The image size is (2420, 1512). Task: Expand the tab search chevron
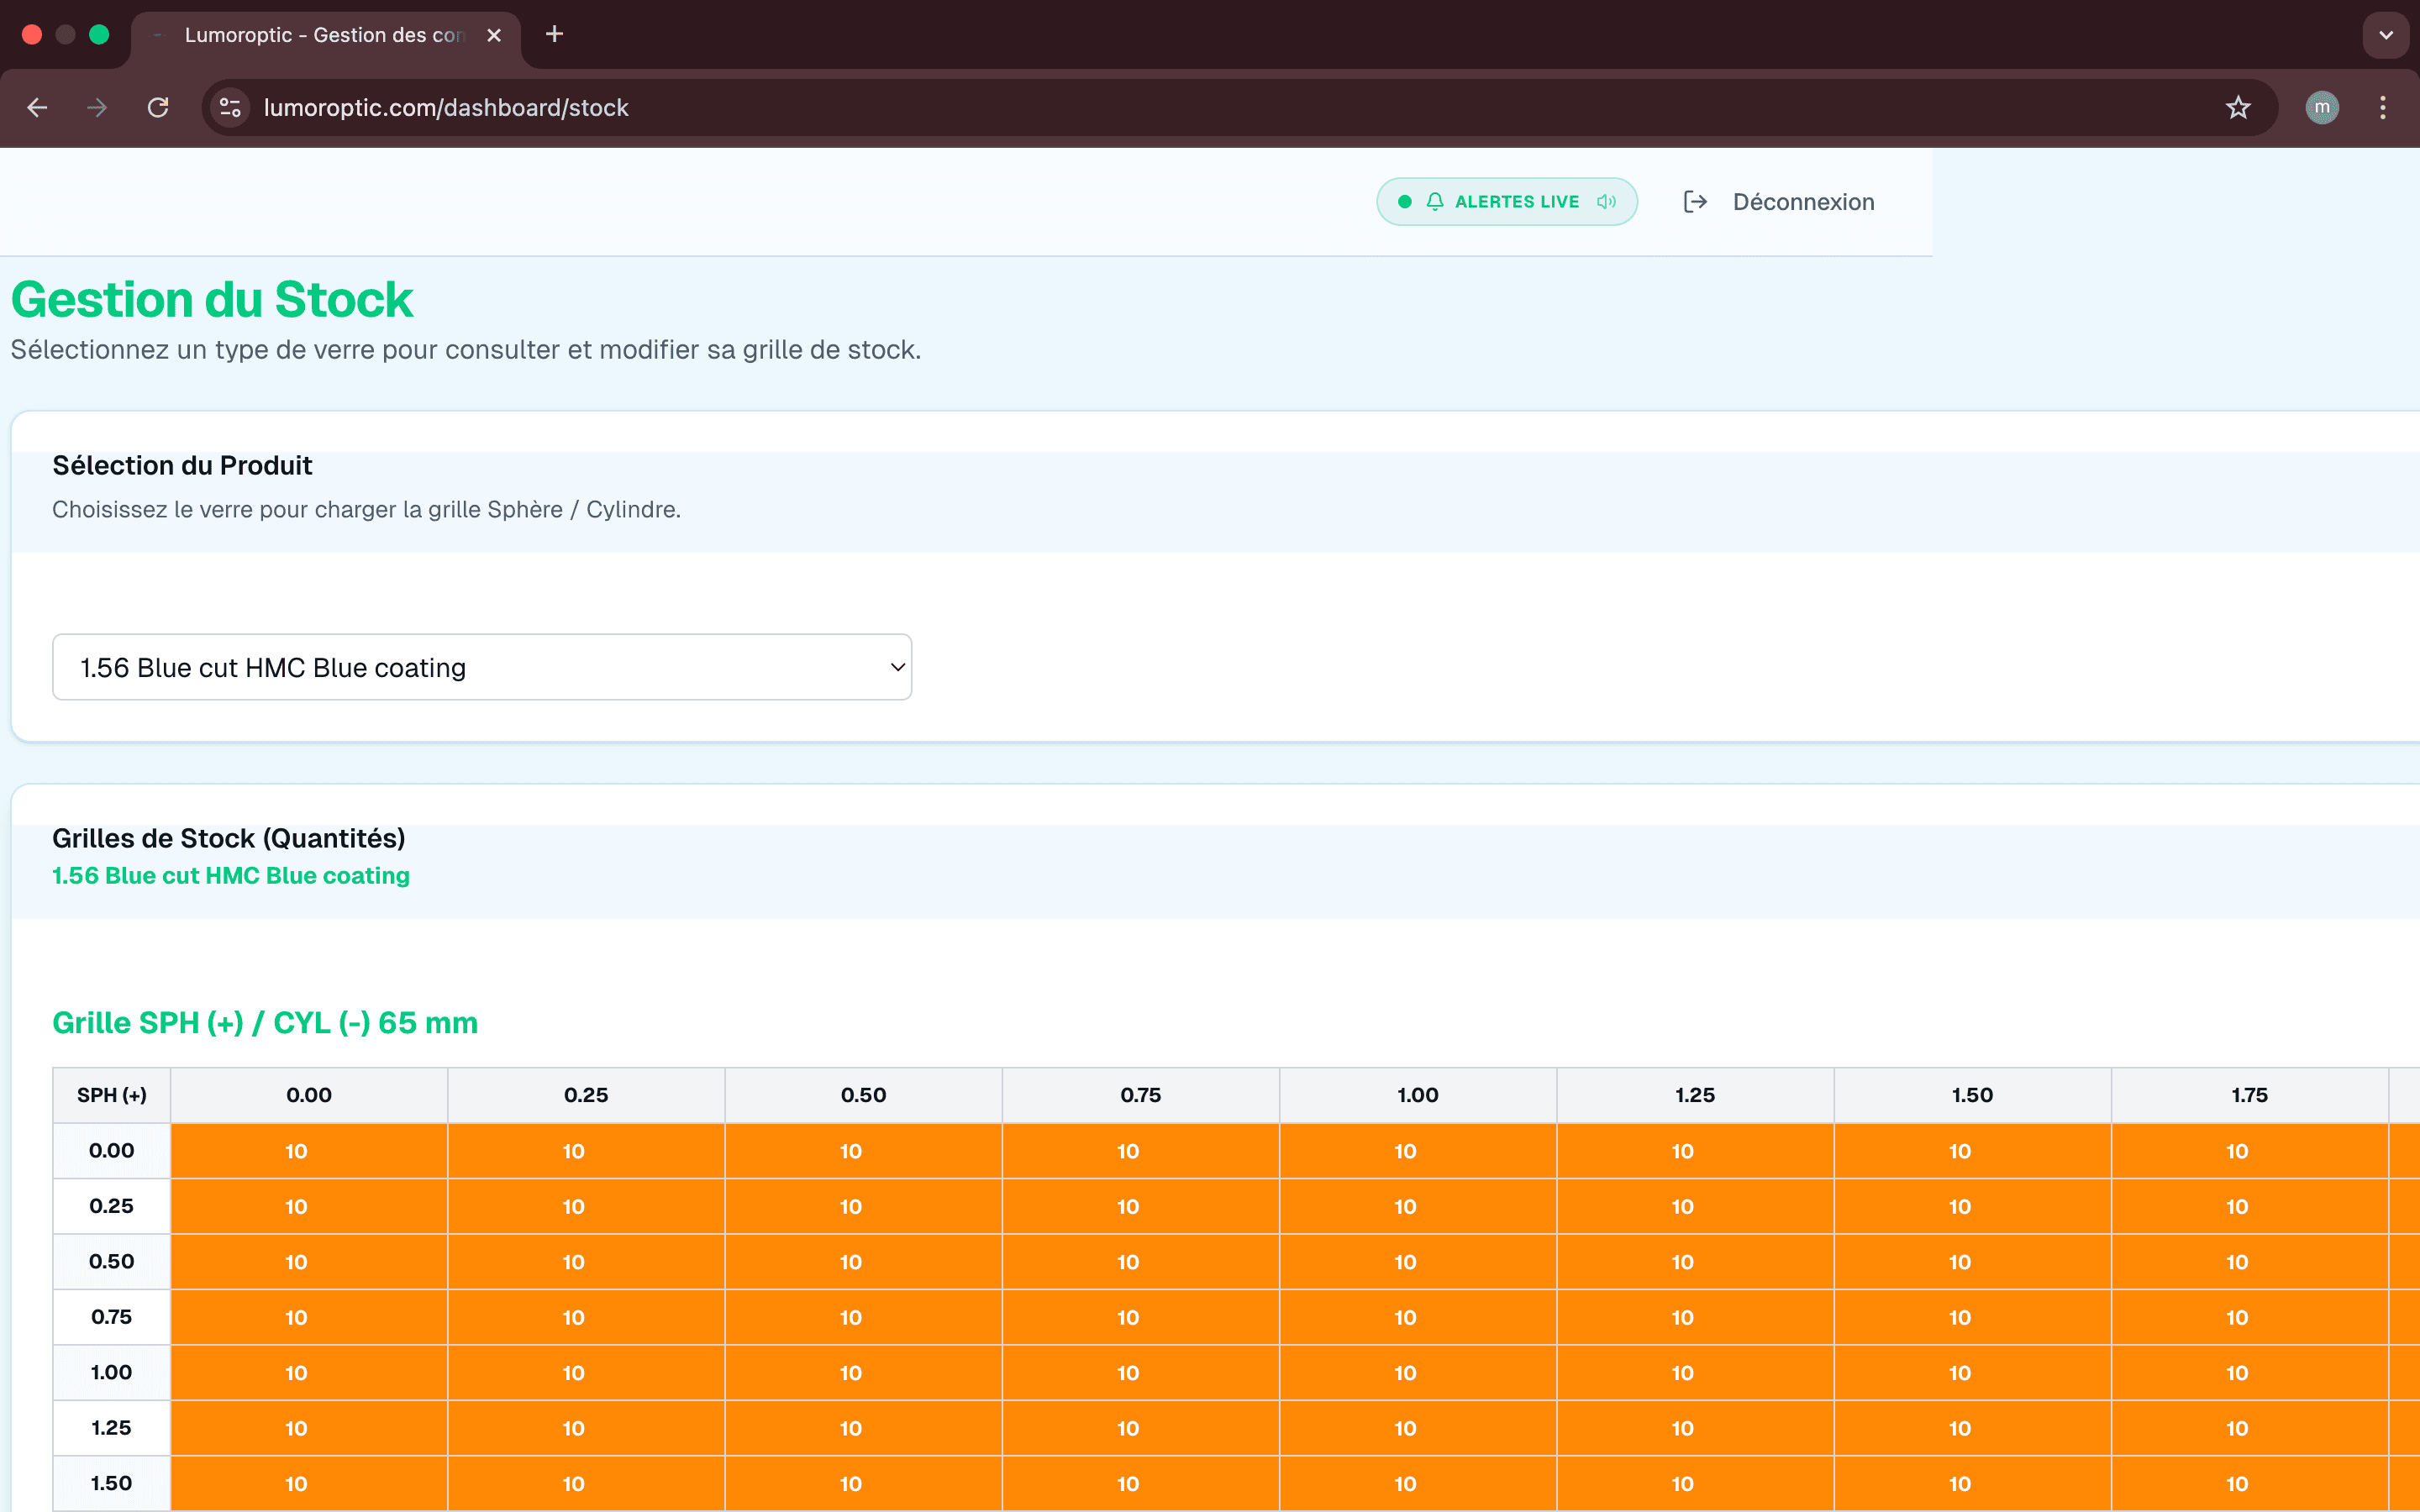click(2386, 35)
